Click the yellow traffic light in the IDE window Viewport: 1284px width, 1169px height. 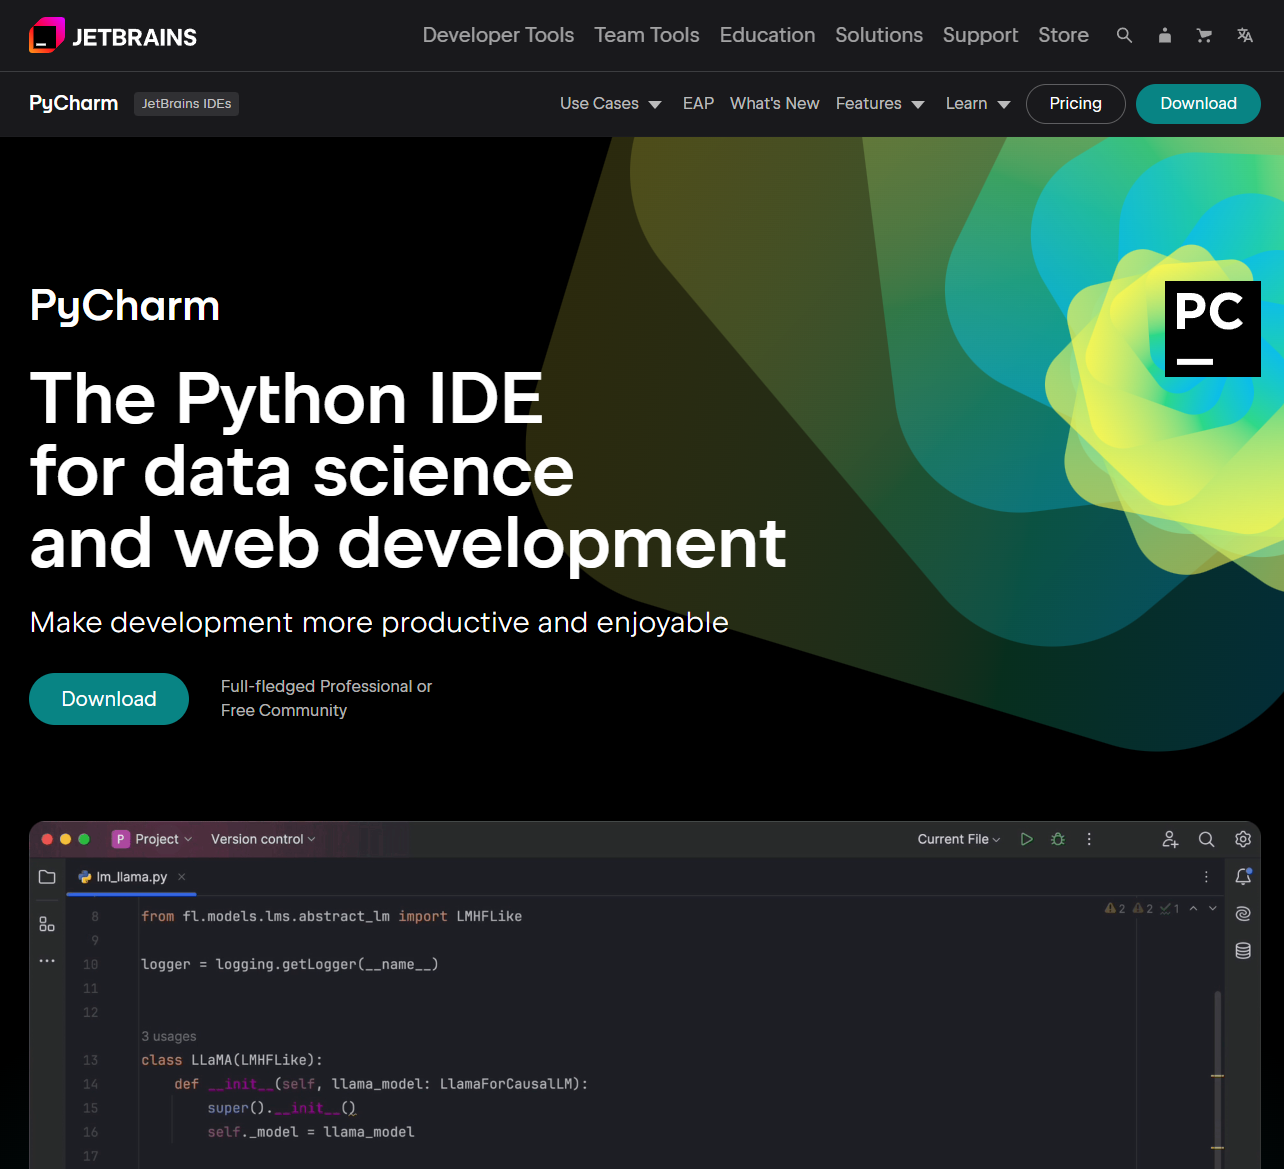[x=66, y=839]
